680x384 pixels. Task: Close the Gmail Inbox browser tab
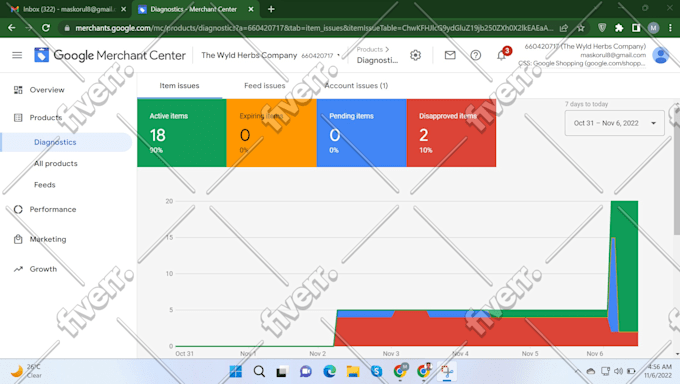click(x=124, y=9)
